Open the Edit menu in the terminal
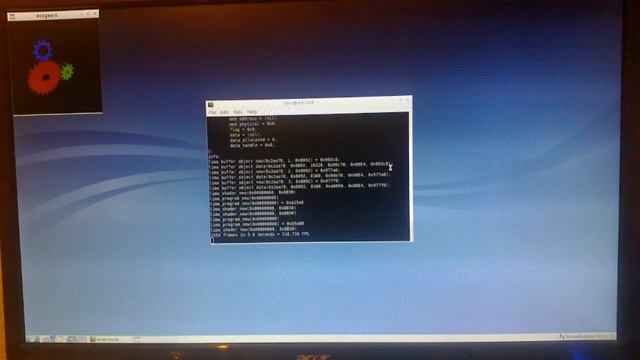The image size is (640, 360). click(x=224, y=112)
